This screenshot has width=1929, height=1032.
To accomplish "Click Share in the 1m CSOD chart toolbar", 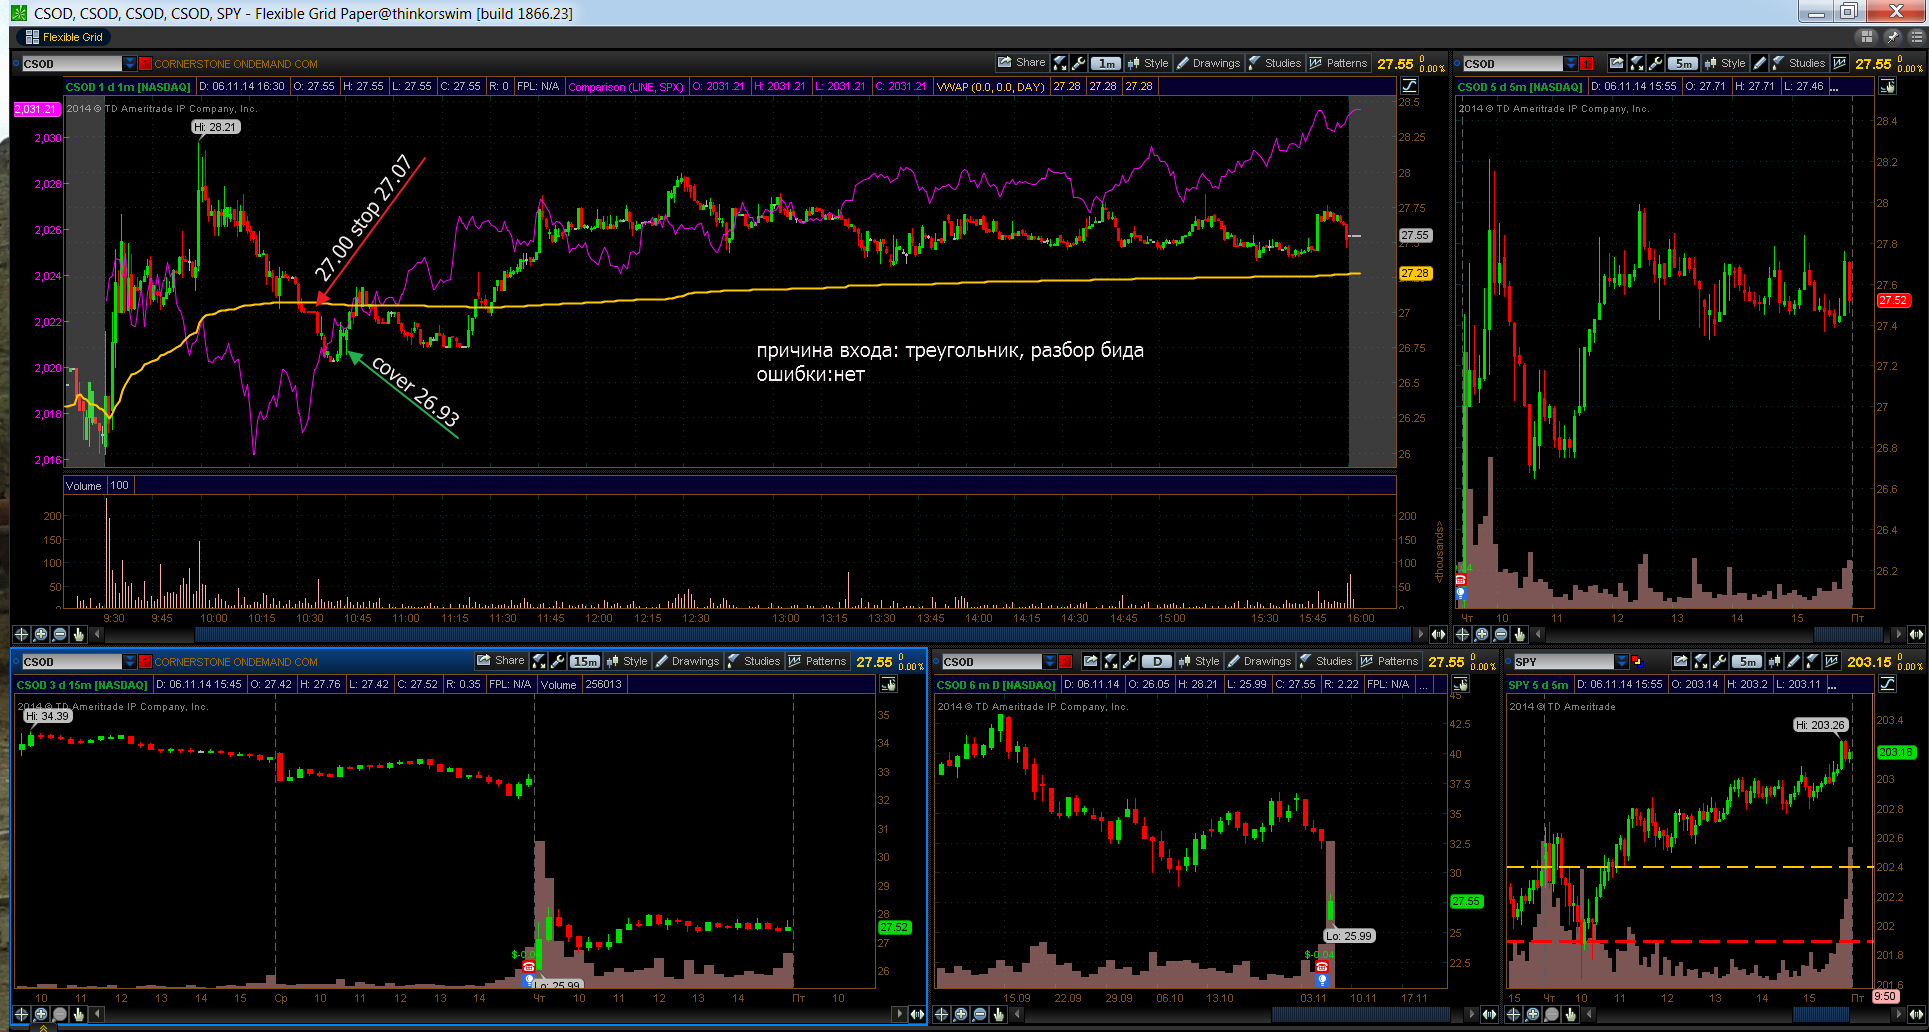I will (1021, 63).
